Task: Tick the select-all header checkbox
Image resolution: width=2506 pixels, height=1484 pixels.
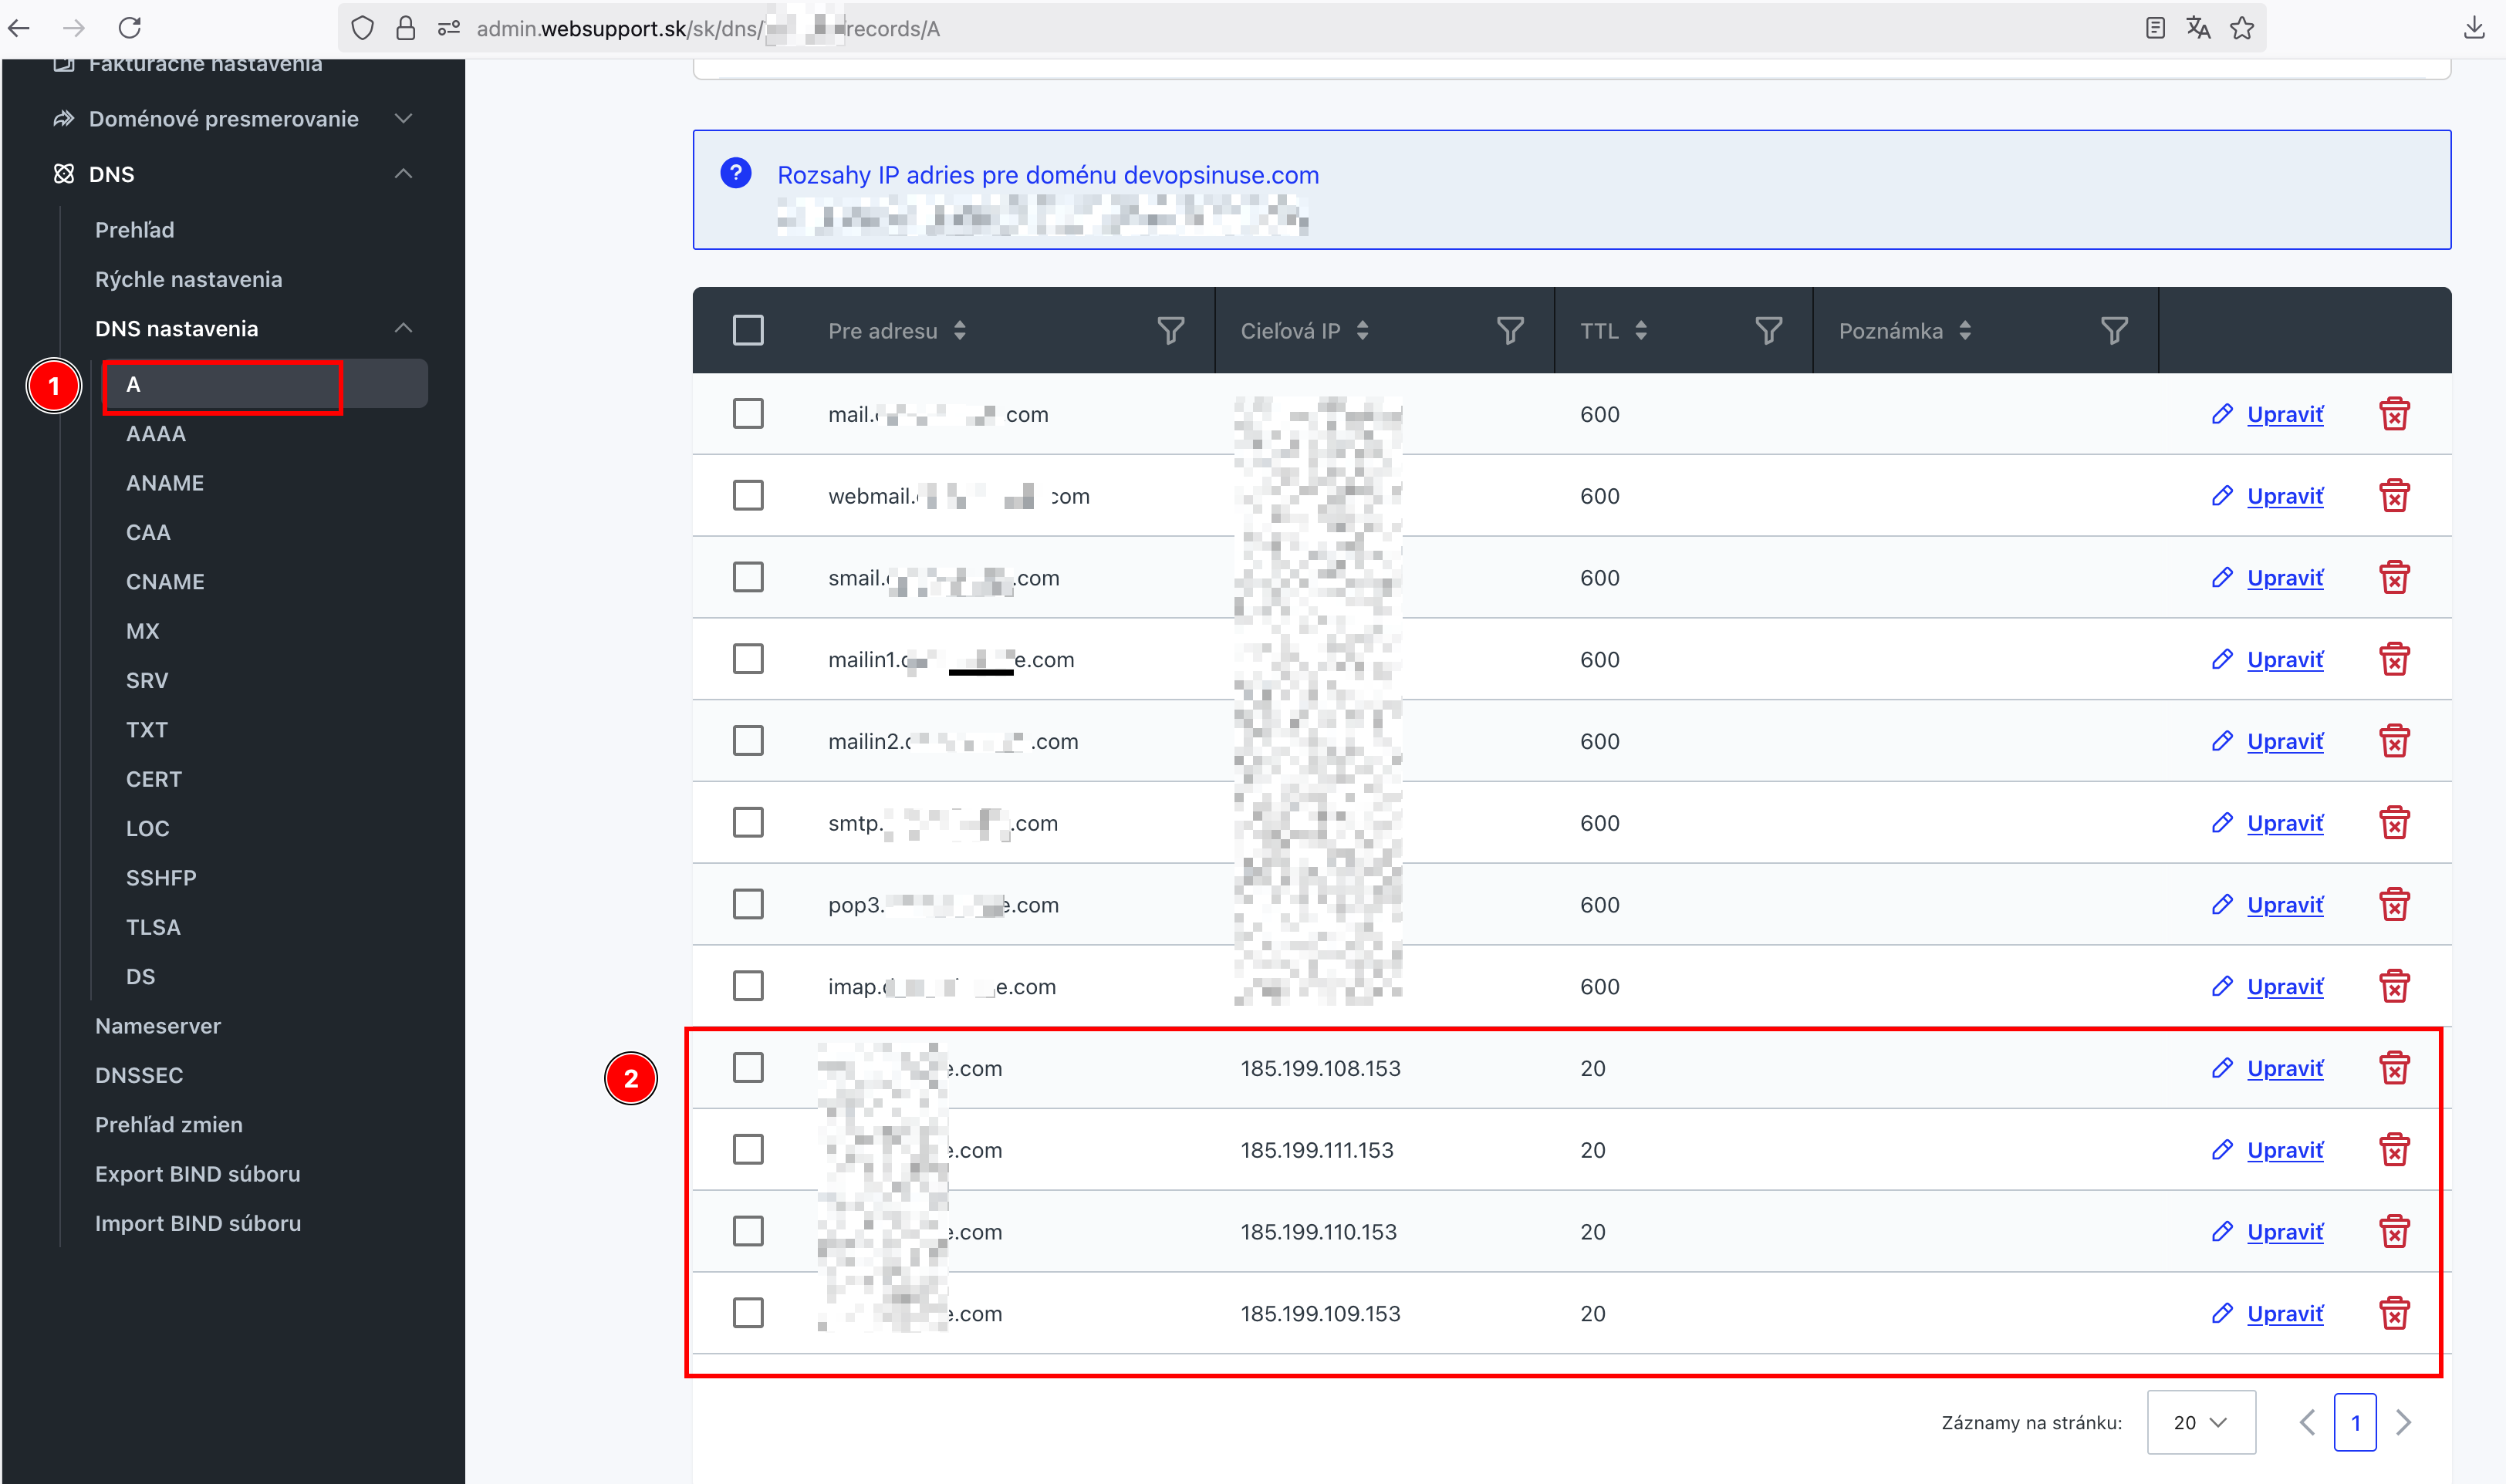Action: coord(748,331)
